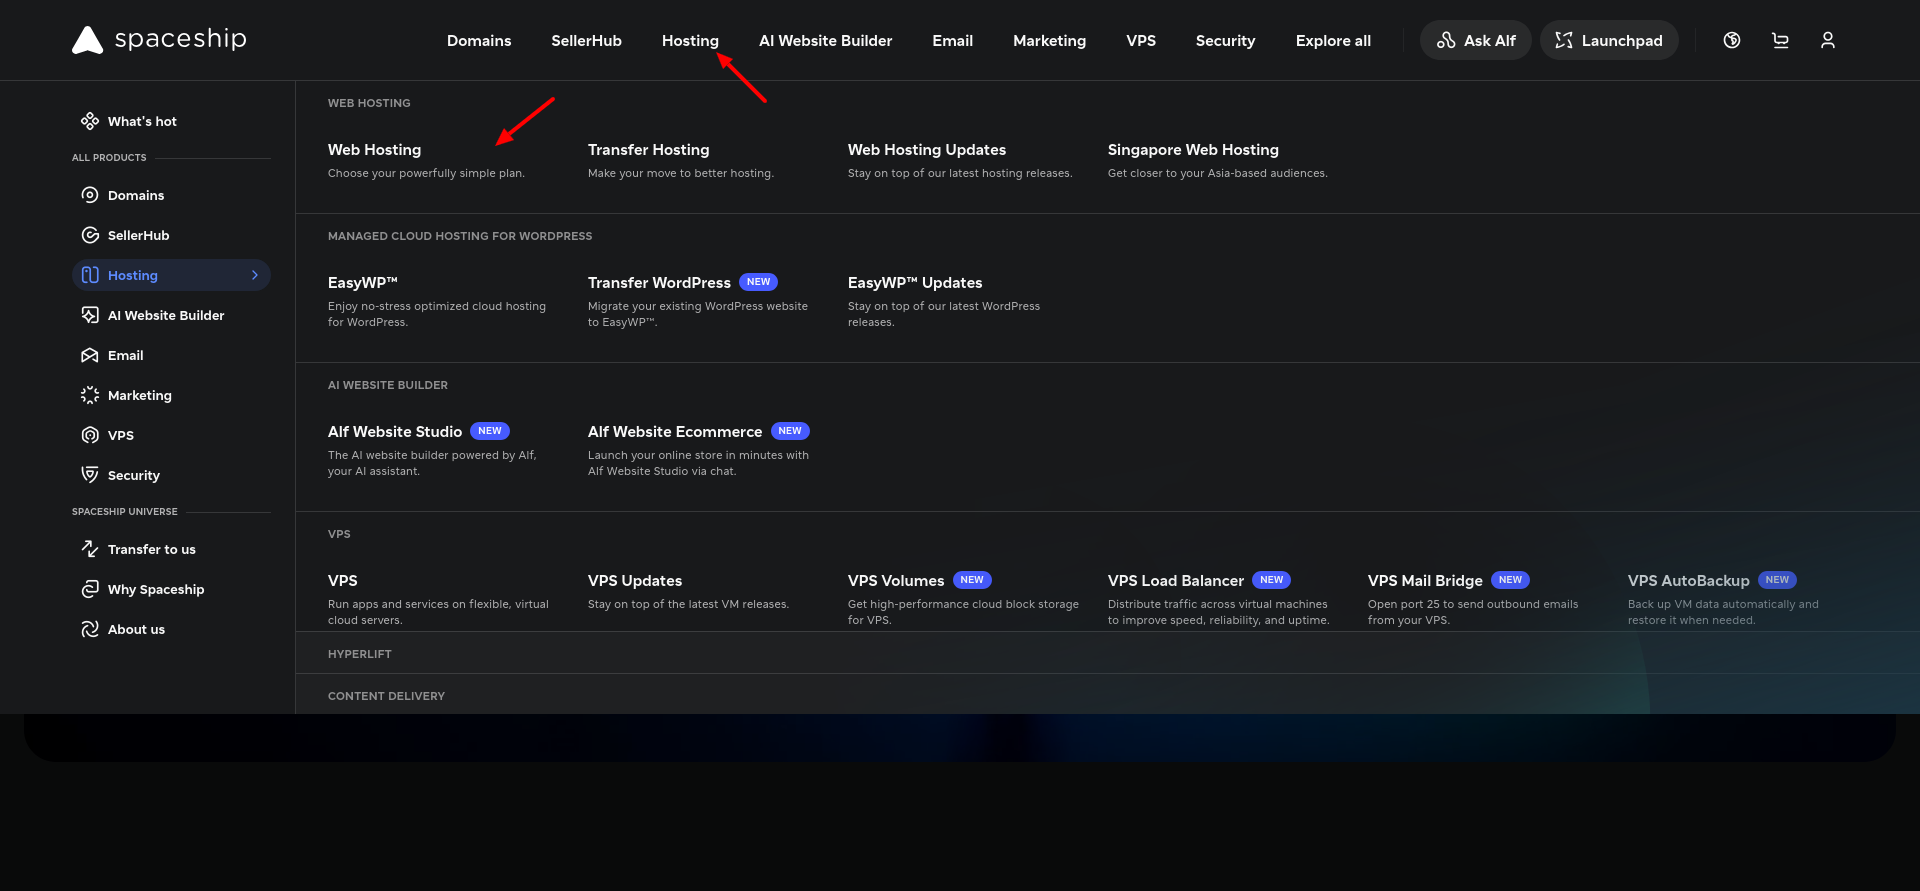Open the Hosting top menu

point(690,41)
